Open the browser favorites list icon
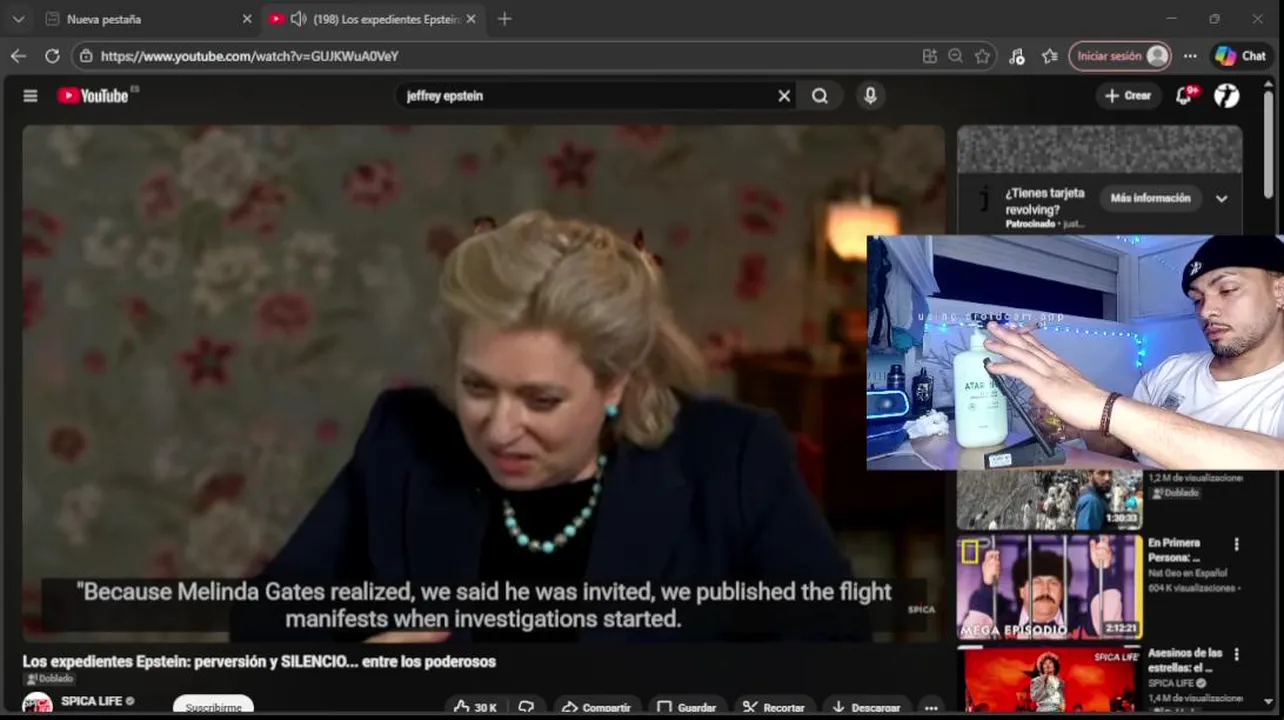 [x=1049, y=56]
